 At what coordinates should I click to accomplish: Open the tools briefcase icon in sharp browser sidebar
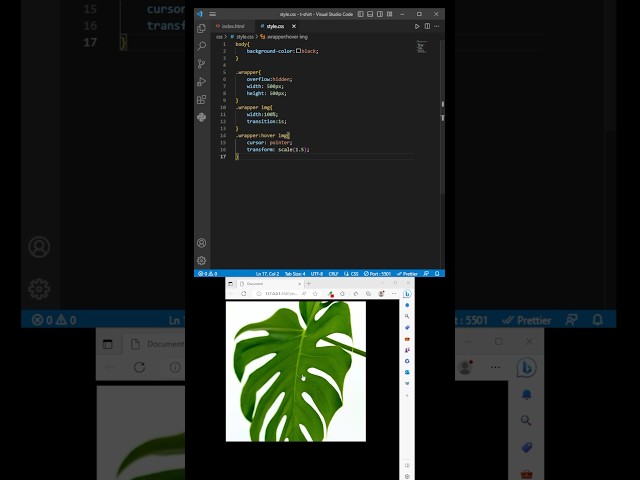pyautogui.click(x=407, y=339)
